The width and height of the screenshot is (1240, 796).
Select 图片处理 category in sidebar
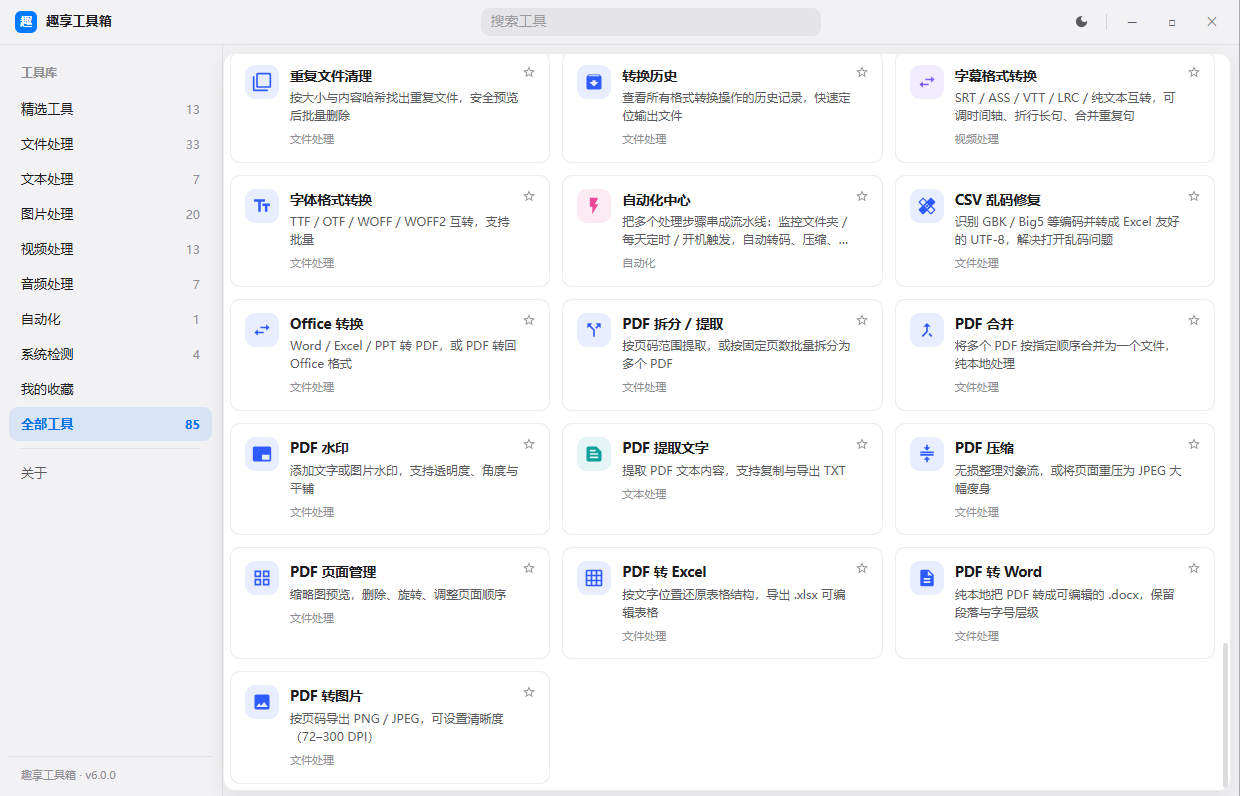(110, 214)
